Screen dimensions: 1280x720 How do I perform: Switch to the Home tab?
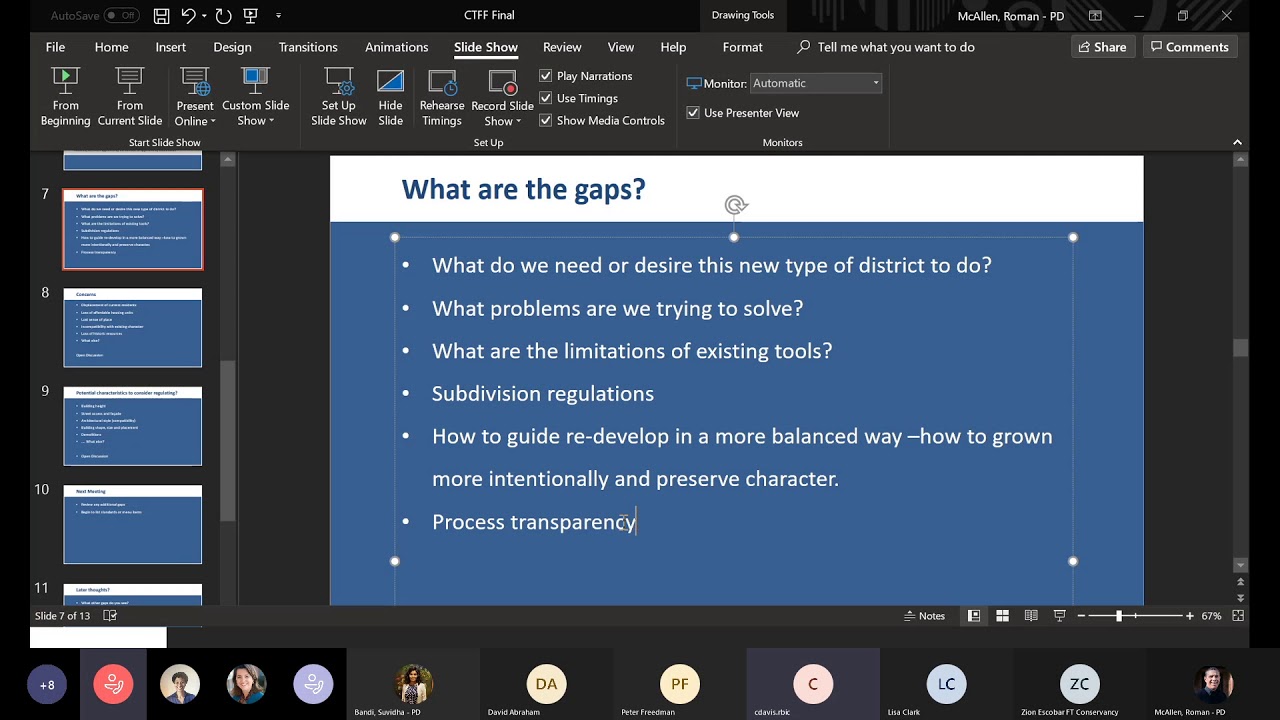pyautogui.click(x=111, y=47)
